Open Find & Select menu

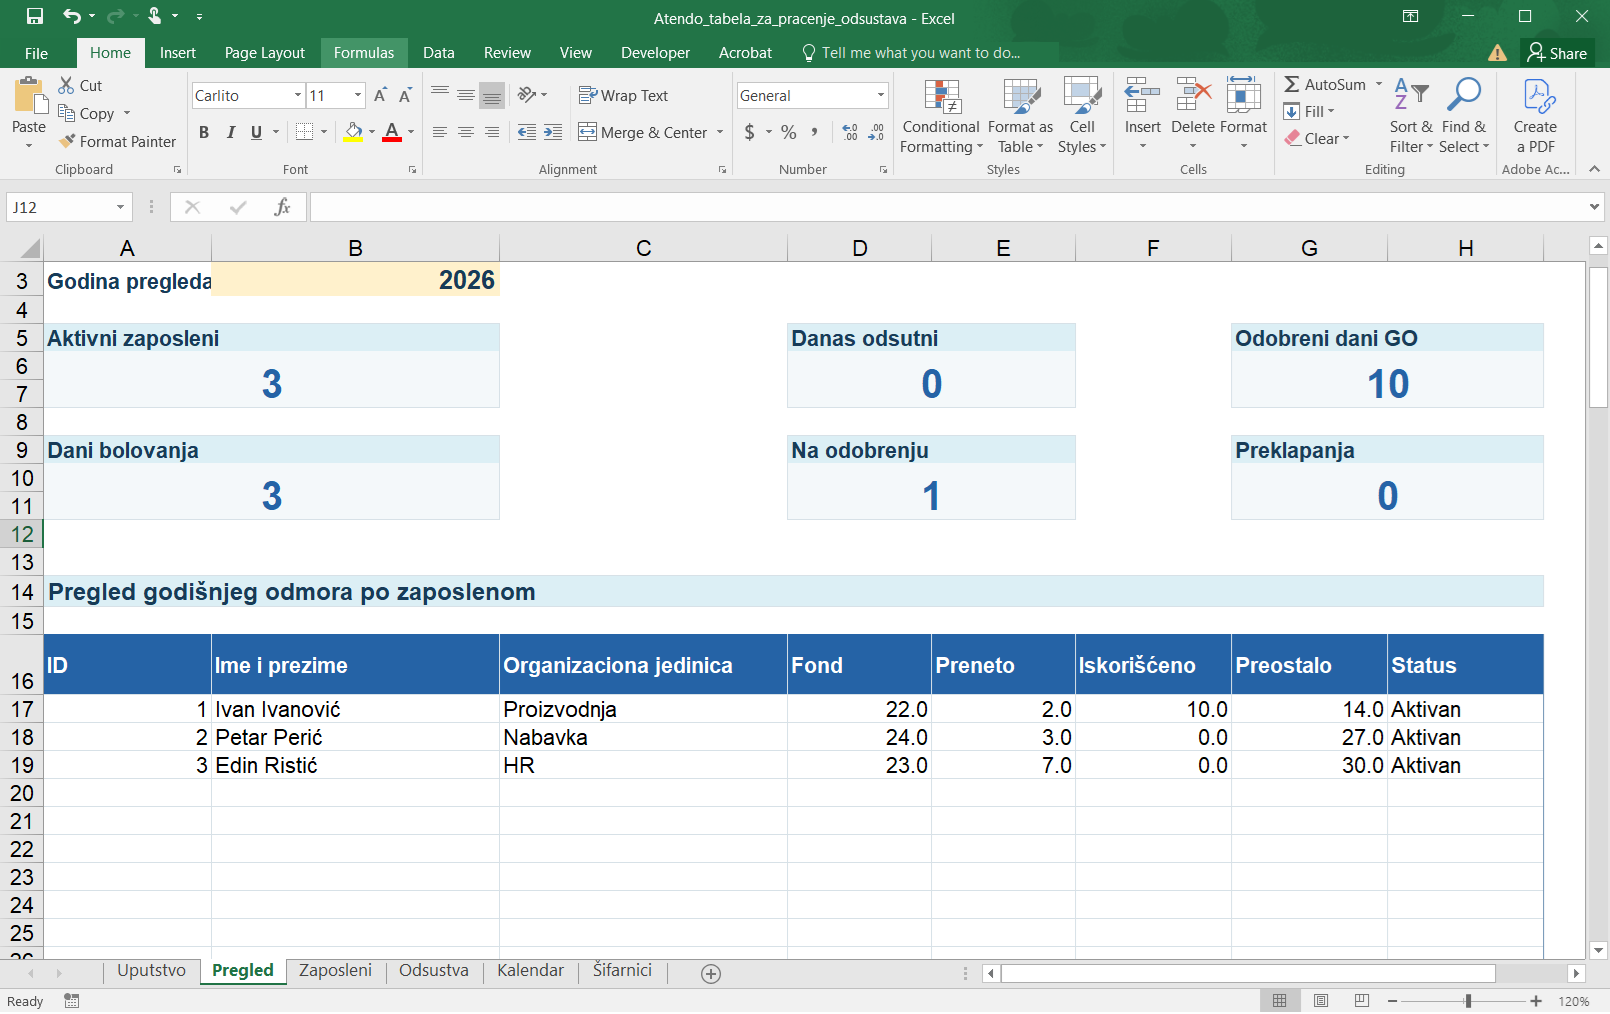coord(1464,116)
